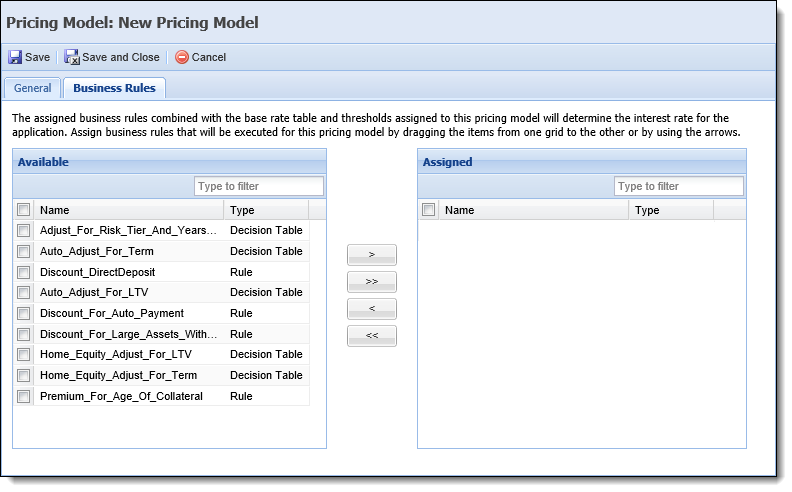Click the Save floppy disk icon
This screenshot has width=792, height=492.
pos(15,57)
